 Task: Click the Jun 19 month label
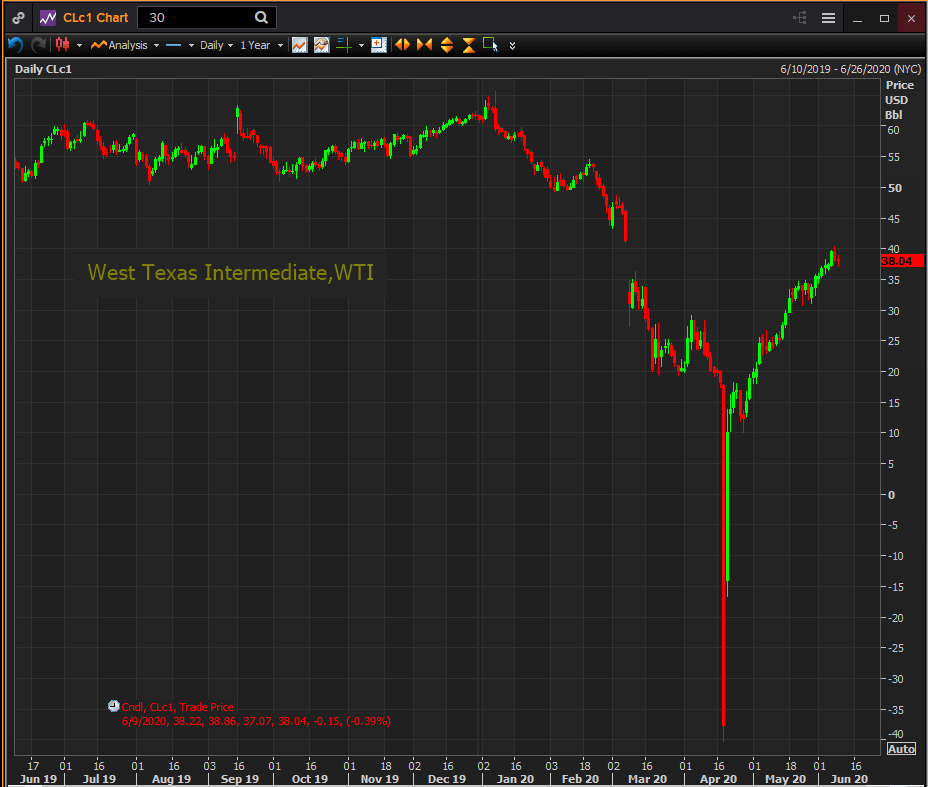click(x=38, y=779)
